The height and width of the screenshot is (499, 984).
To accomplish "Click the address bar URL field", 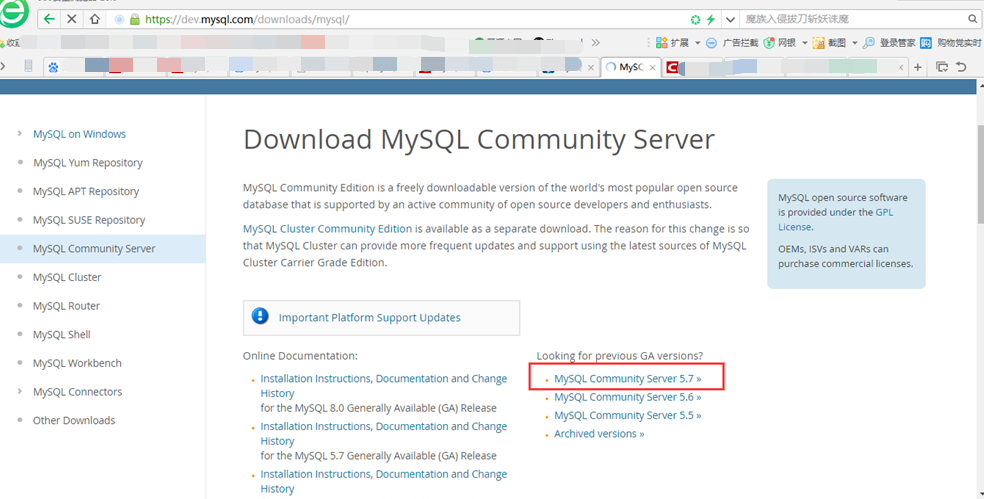I will point(414,19).
